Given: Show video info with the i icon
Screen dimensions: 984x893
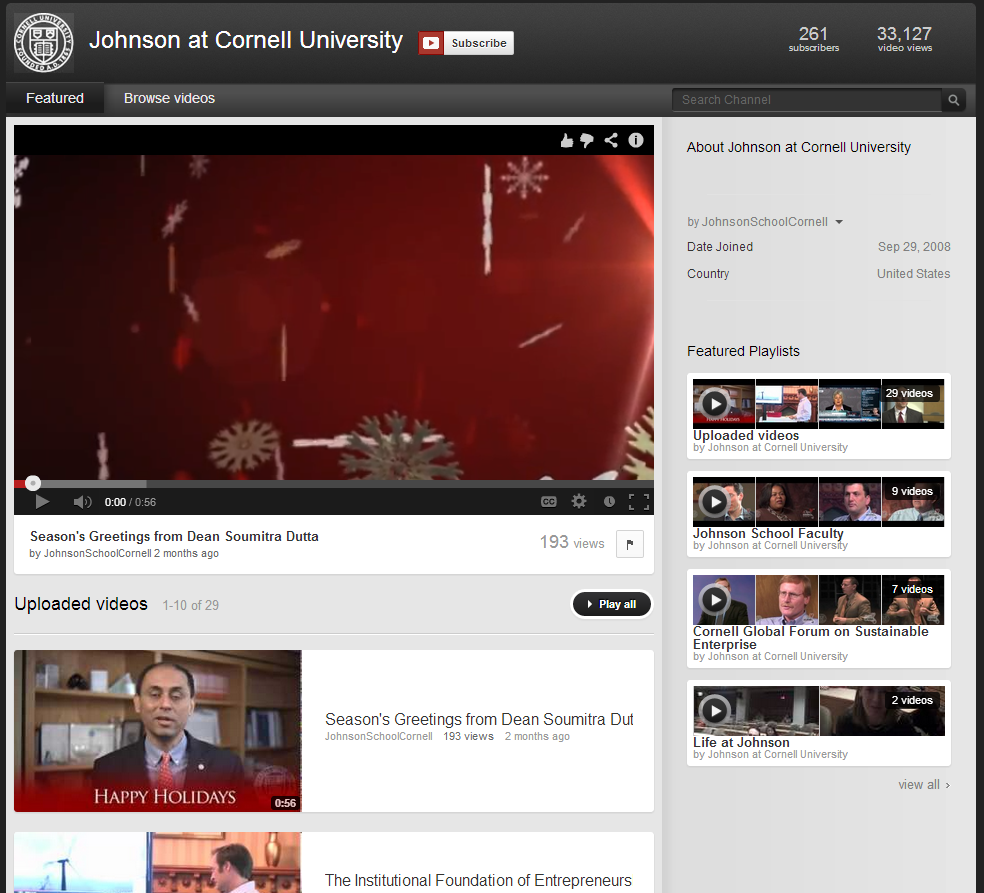Looking at the screenshot, I should point(636,140).
